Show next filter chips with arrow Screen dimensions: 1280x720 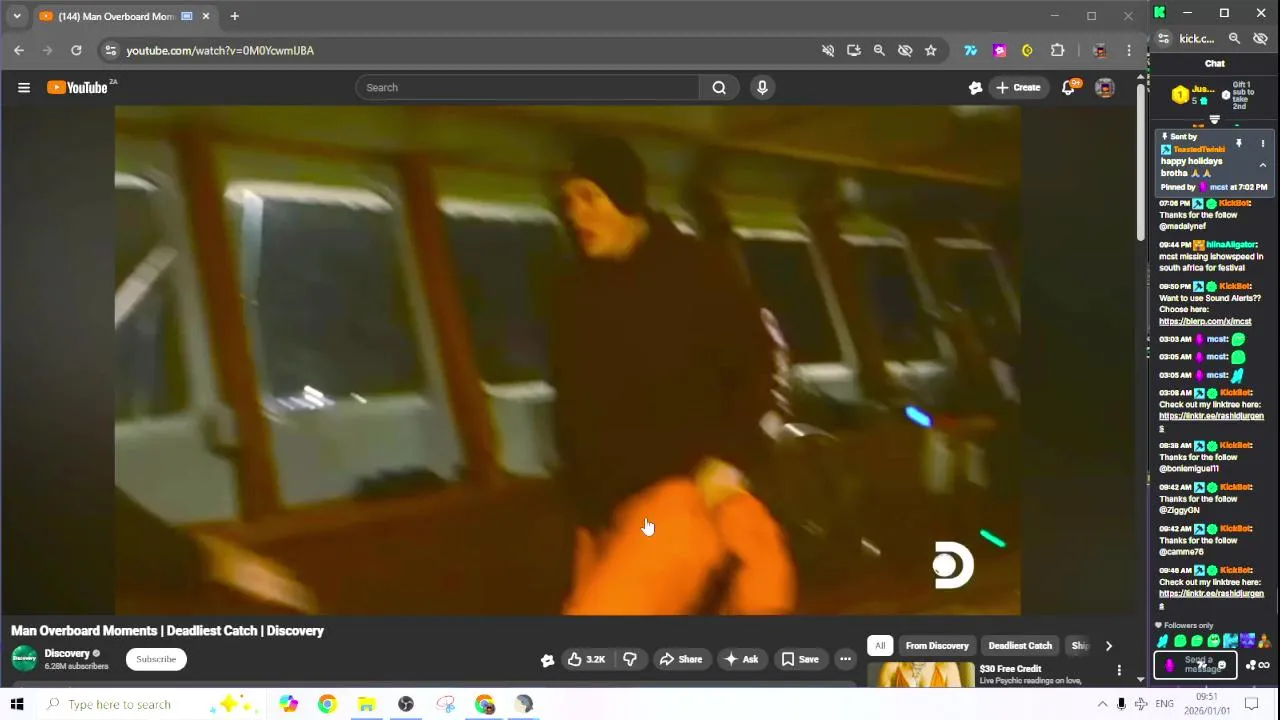1108,646
